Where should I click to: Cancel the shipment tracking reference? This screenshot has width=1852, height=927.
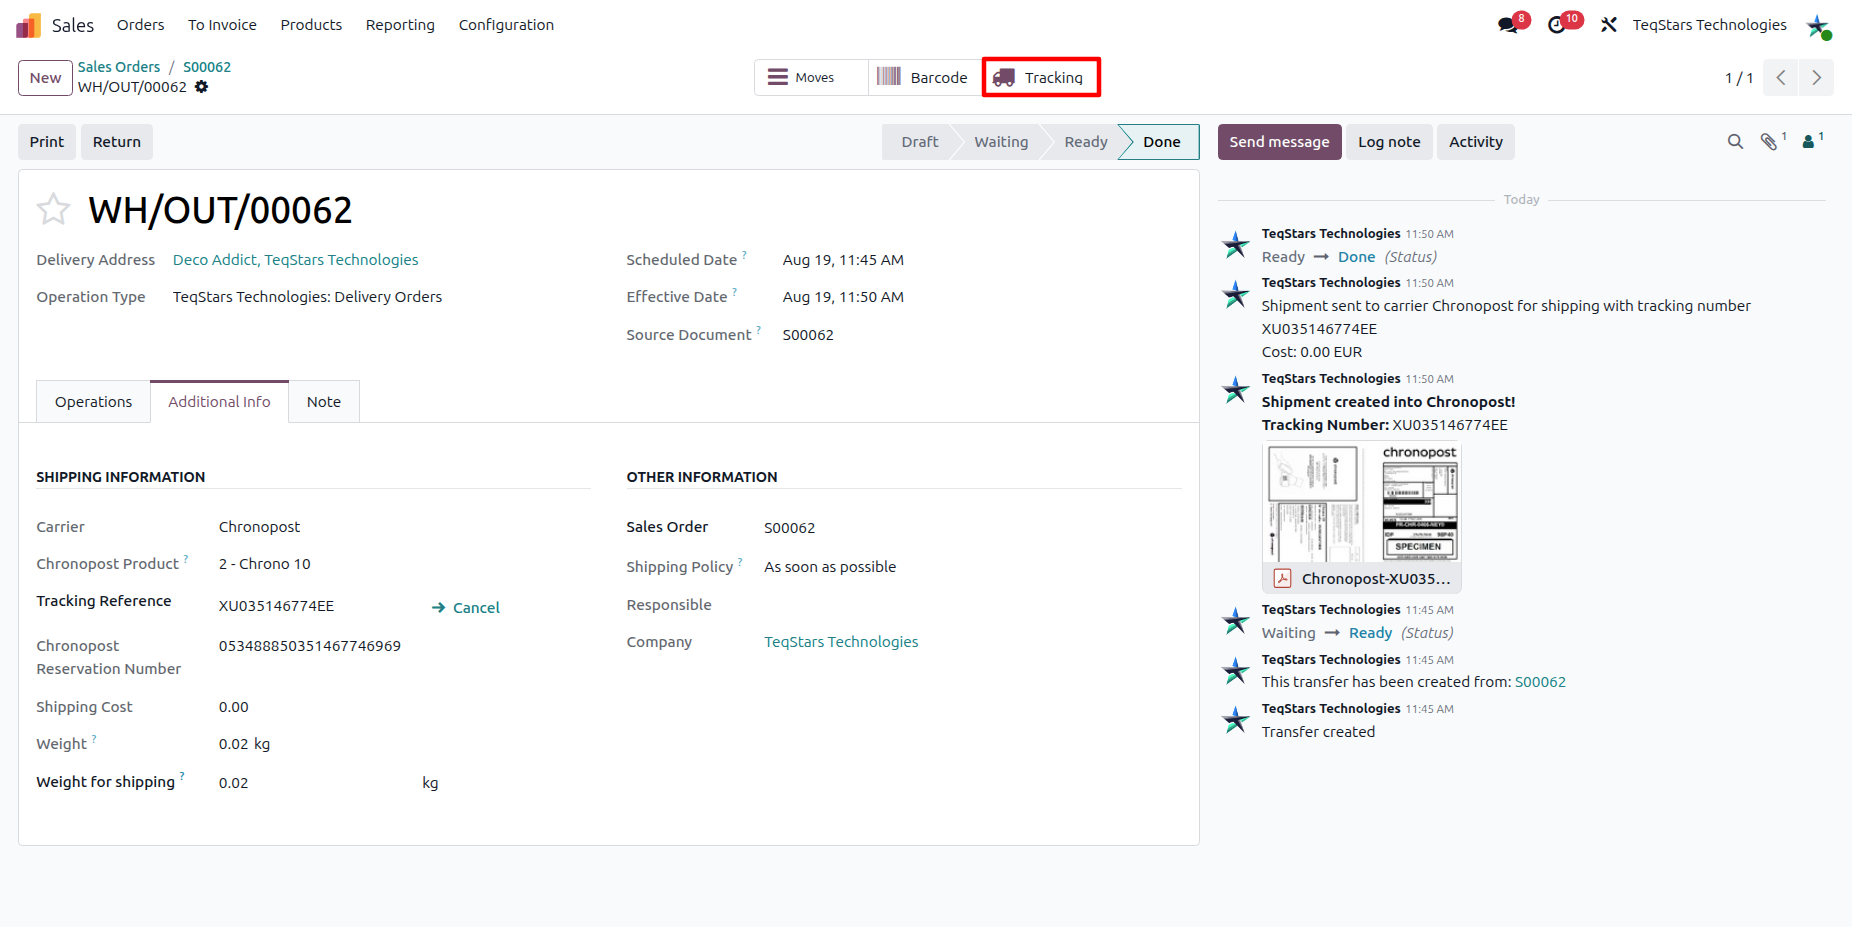click(466, 607)
